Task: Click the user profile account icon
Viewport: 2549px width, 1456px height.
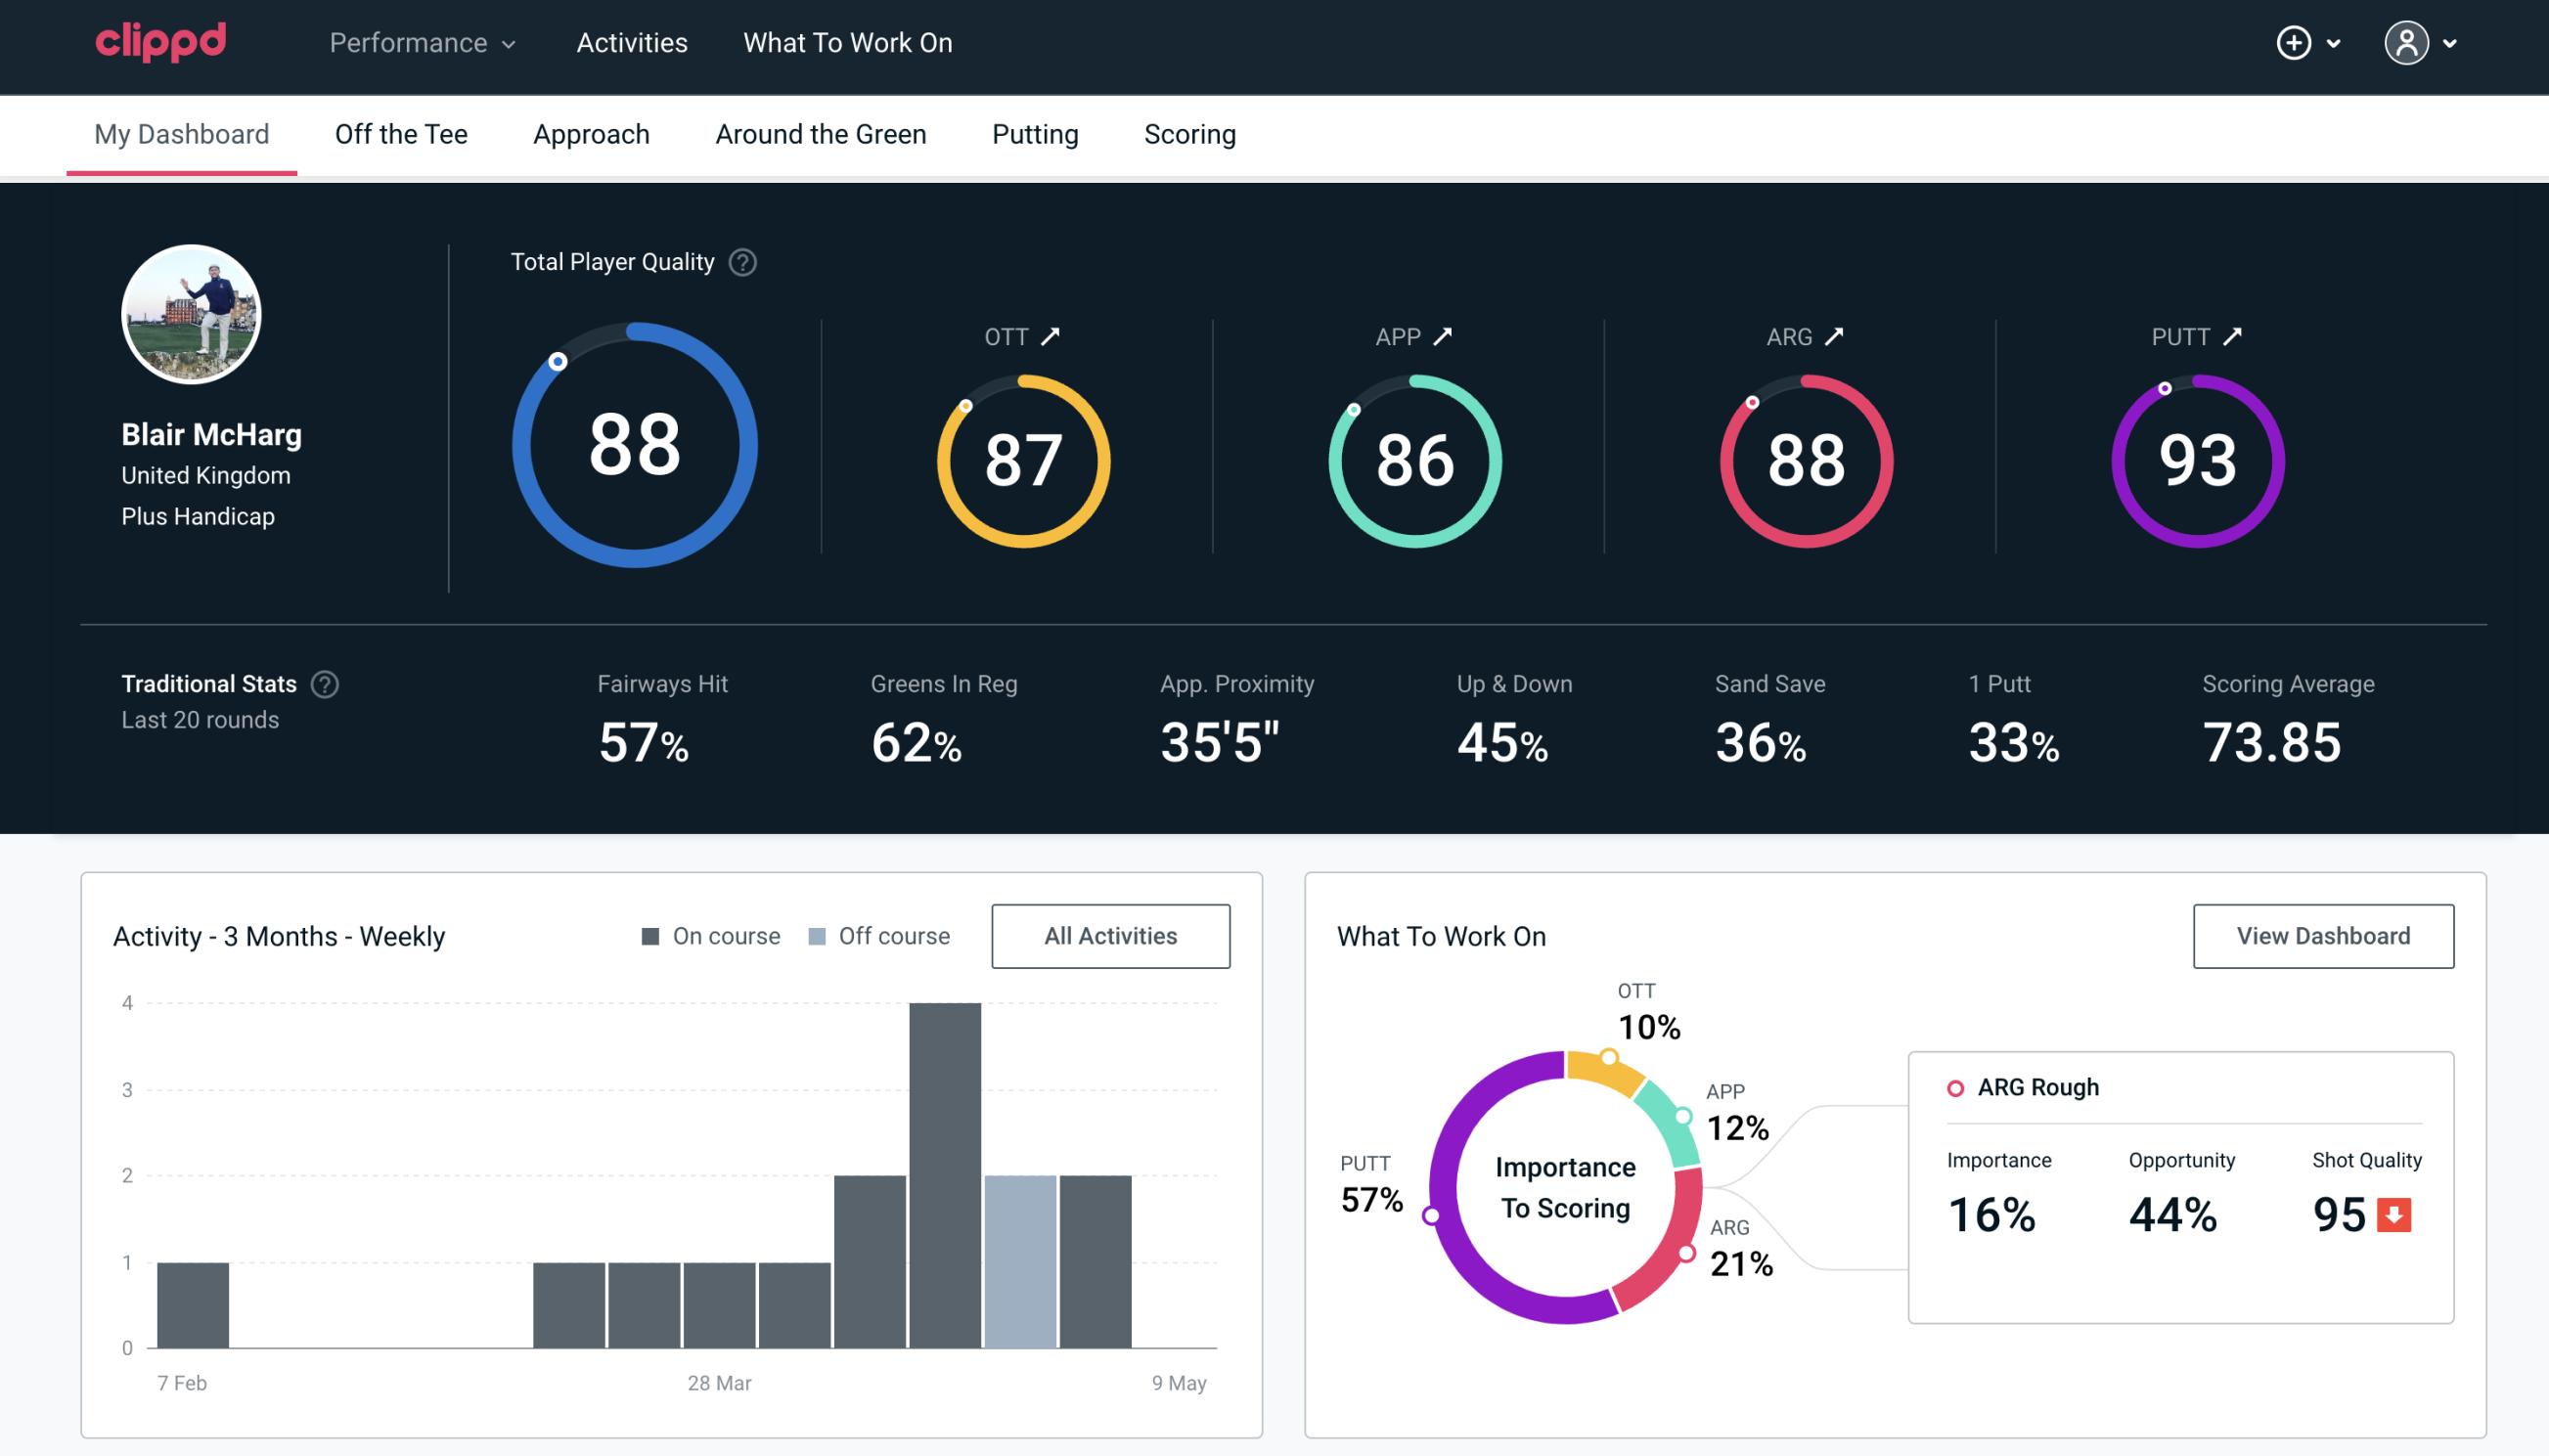Action: click(x=2407, y=44)
